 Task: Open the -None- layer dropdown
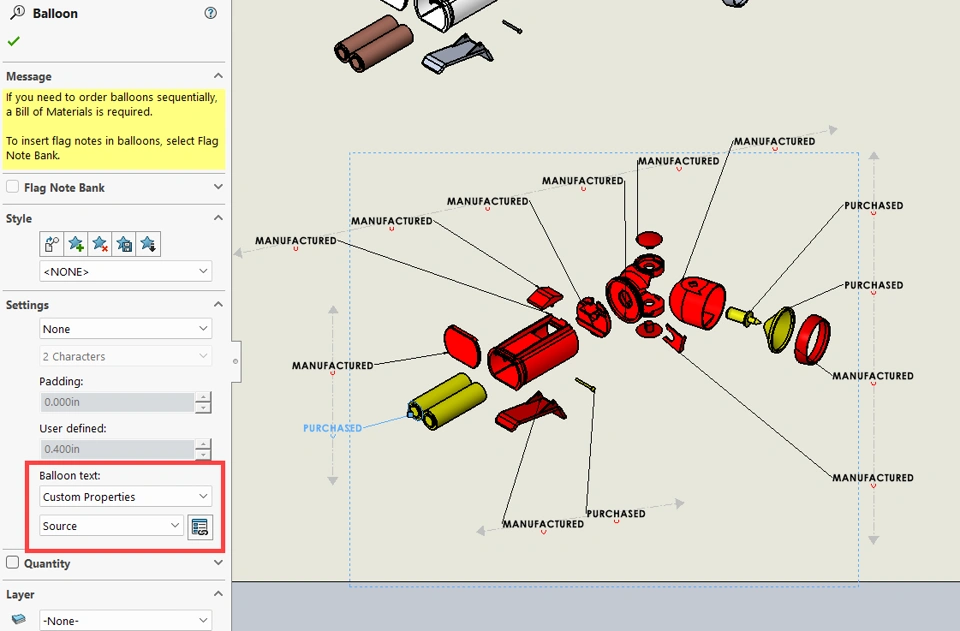pyautogui.click(x=126, y=620)
